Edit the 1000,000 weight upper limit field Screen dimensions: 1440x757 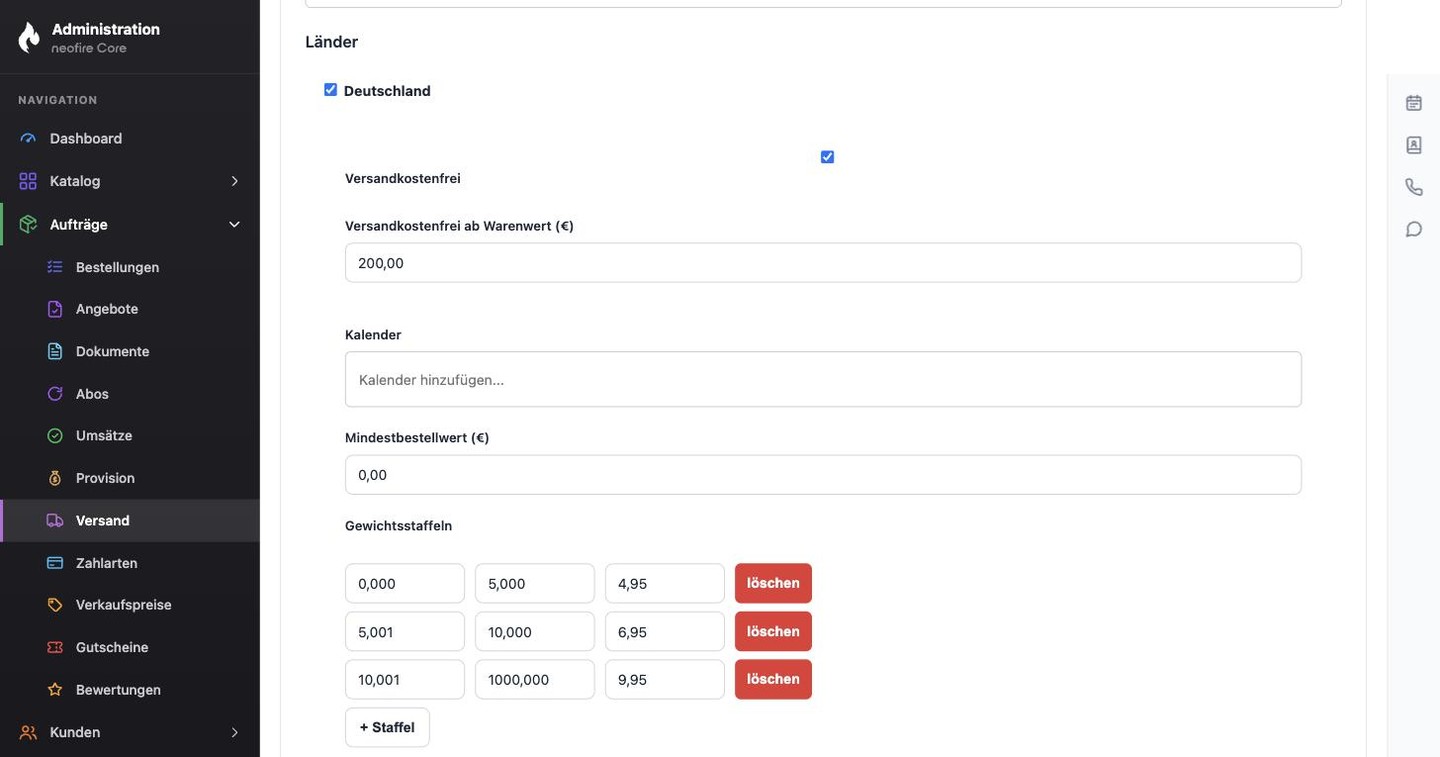(535, 680)
